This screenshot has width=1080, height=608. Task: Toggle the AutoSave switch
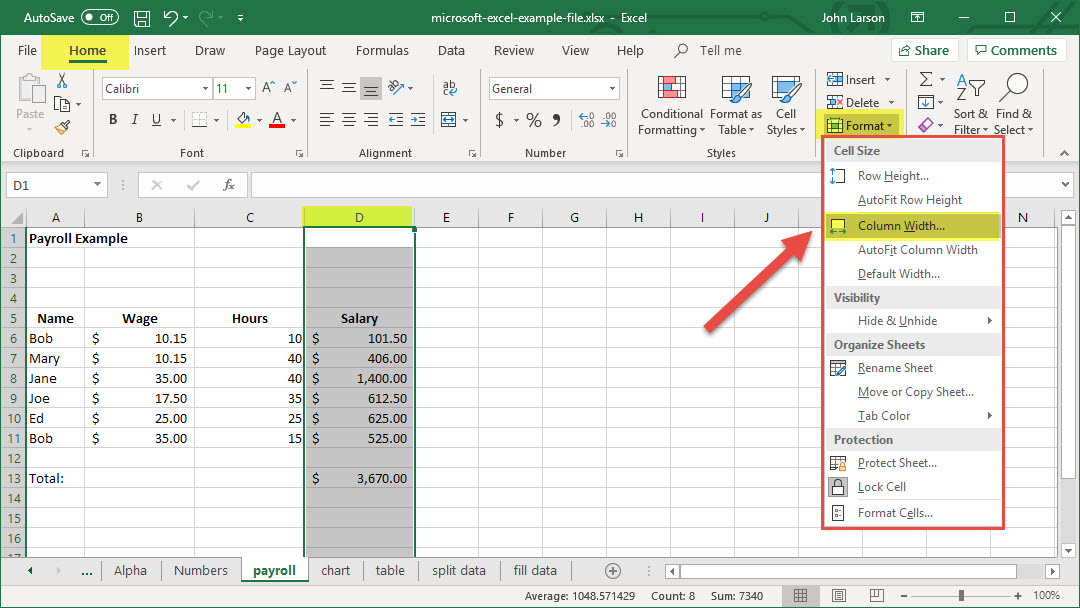(x=99, y=18)
